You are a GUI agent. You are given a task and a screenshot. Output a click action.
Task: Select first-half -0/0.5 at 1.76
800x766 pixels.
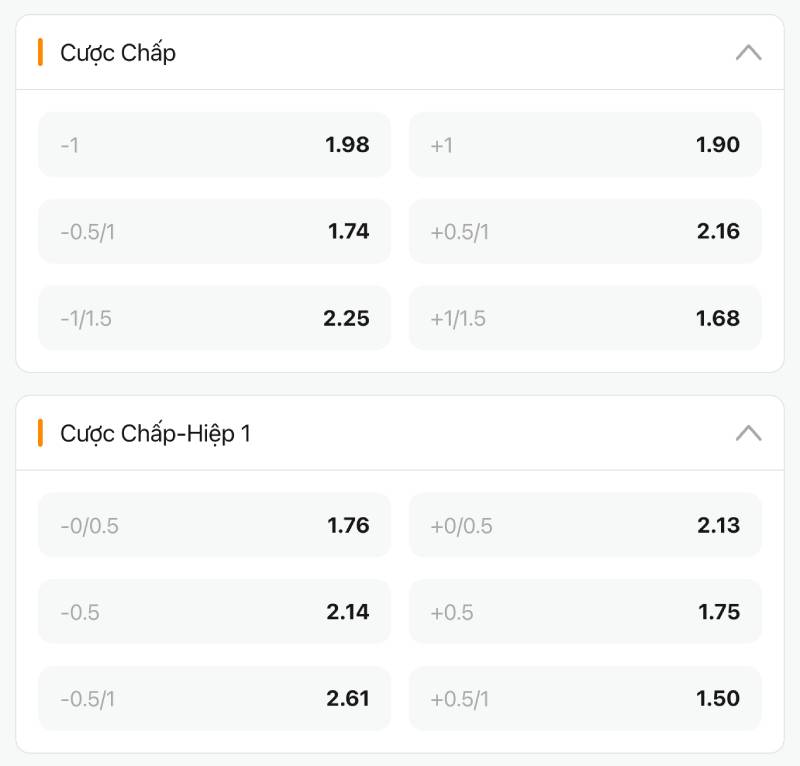[x=214, y=525]
